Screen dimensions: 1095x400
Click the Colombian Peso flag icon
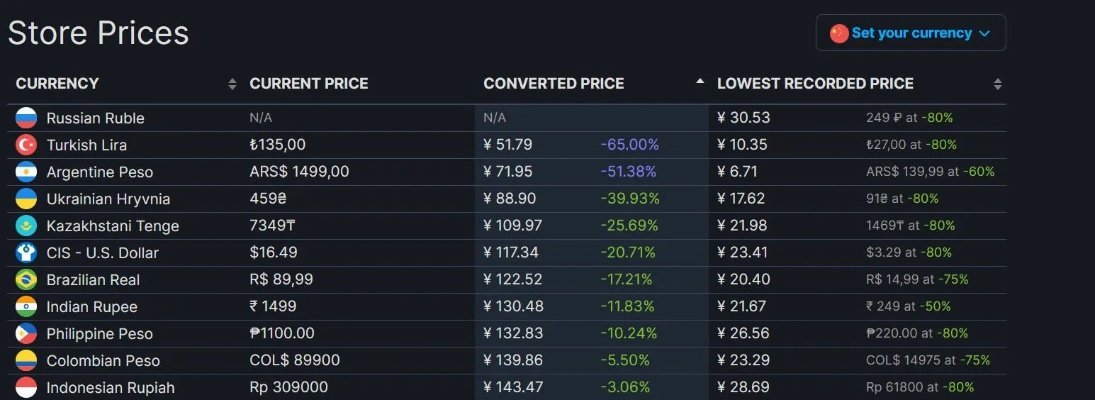[x=26, y=361]
